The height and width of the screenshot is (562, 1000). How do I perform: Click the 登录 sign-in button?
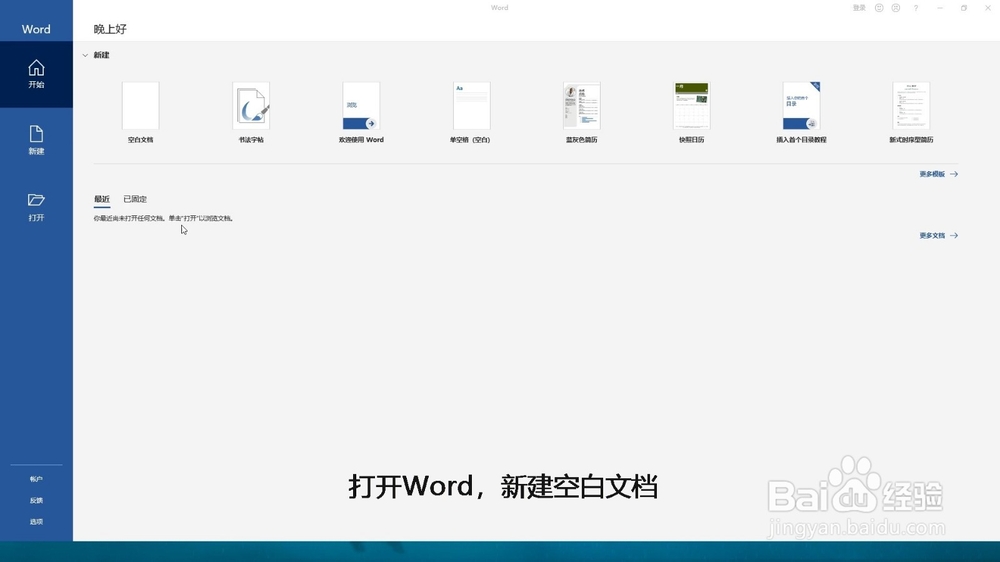[859, 8]
